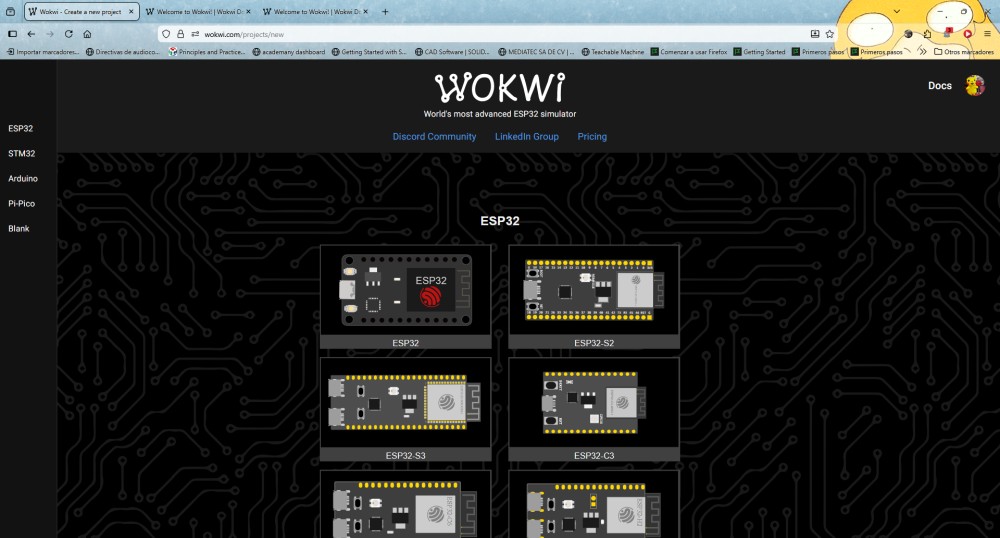The width and height of the screenshot is (1000, 538).
Task: Open the user profile avatar
Action: (x=974, y=85)
